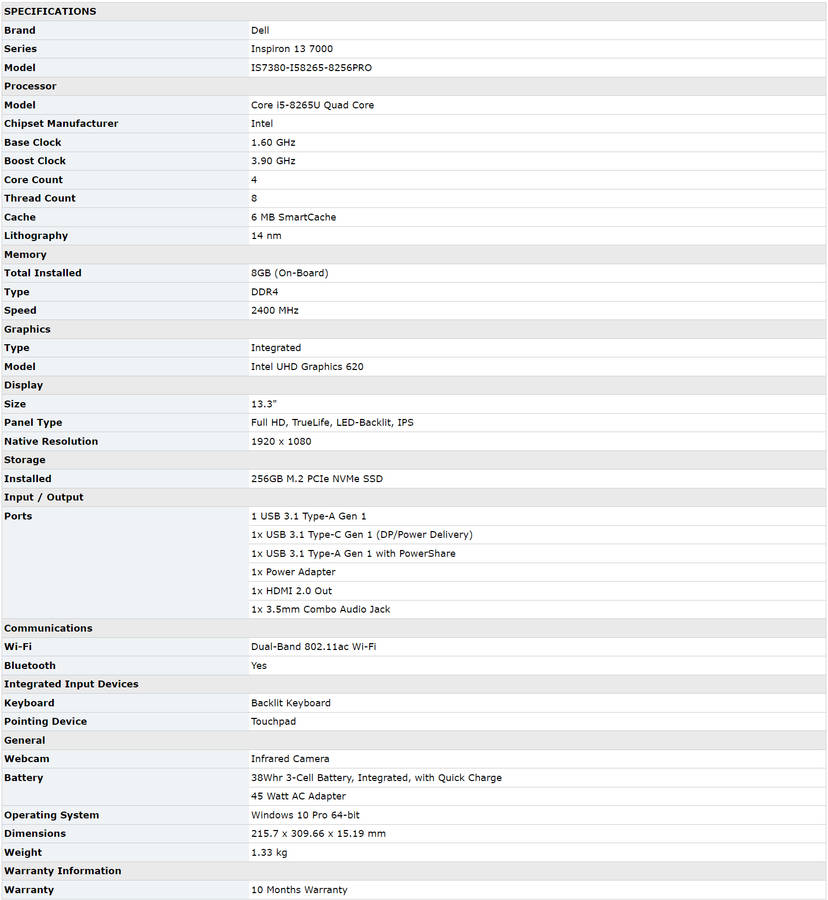Click the Memory section heading
Image resolution: width=828 pixels, height=900 pixels.
25,254
